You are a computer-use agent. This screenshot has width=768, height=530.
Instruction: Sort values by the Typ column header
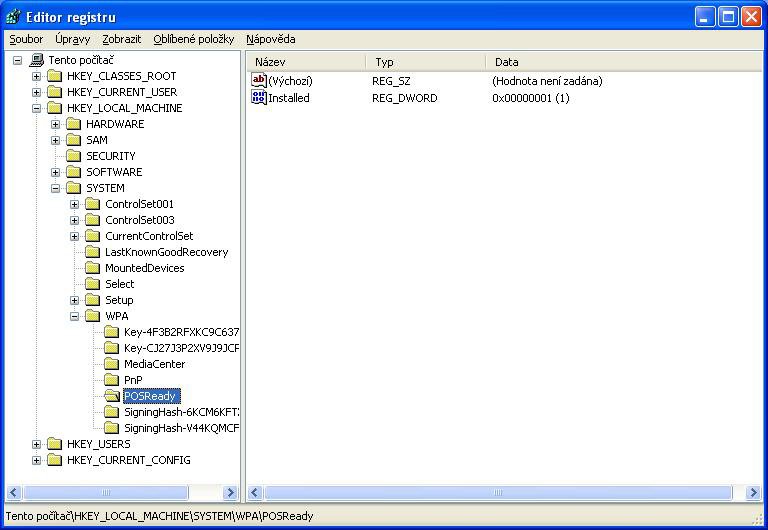click(x=426, y=62)
